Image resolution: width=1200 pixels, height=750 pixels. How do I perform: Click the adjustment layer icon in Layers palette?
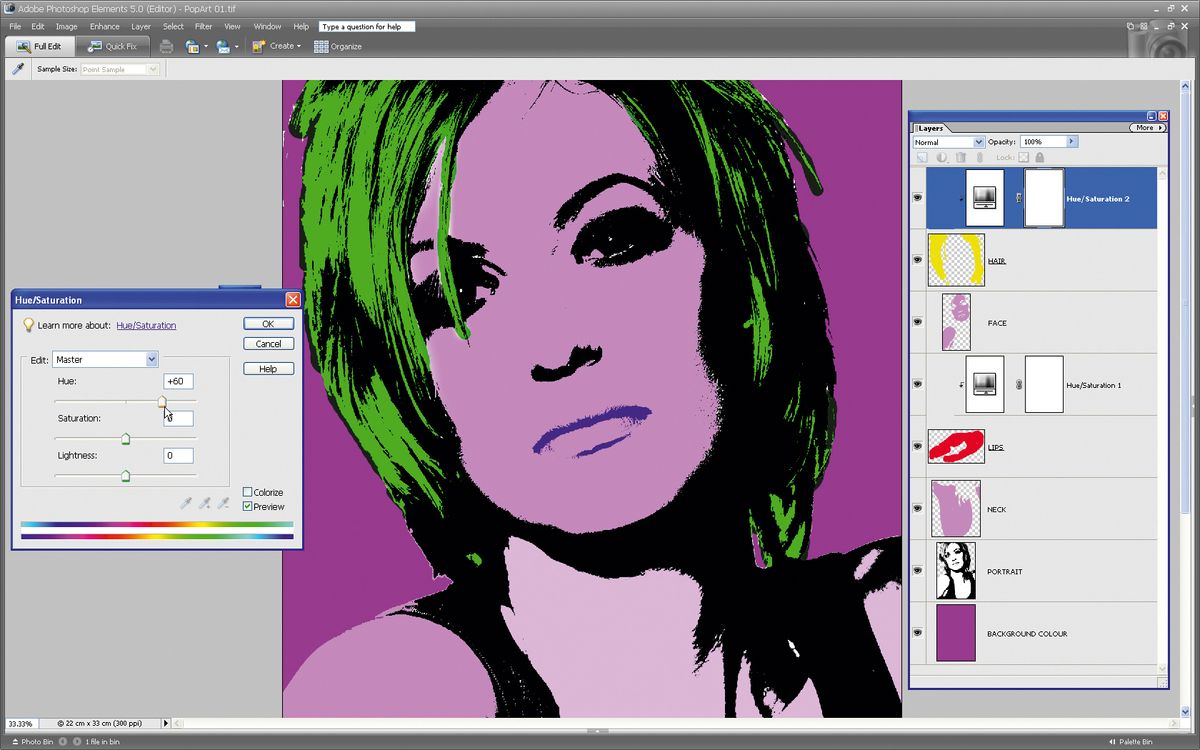[x=942, y=157]
